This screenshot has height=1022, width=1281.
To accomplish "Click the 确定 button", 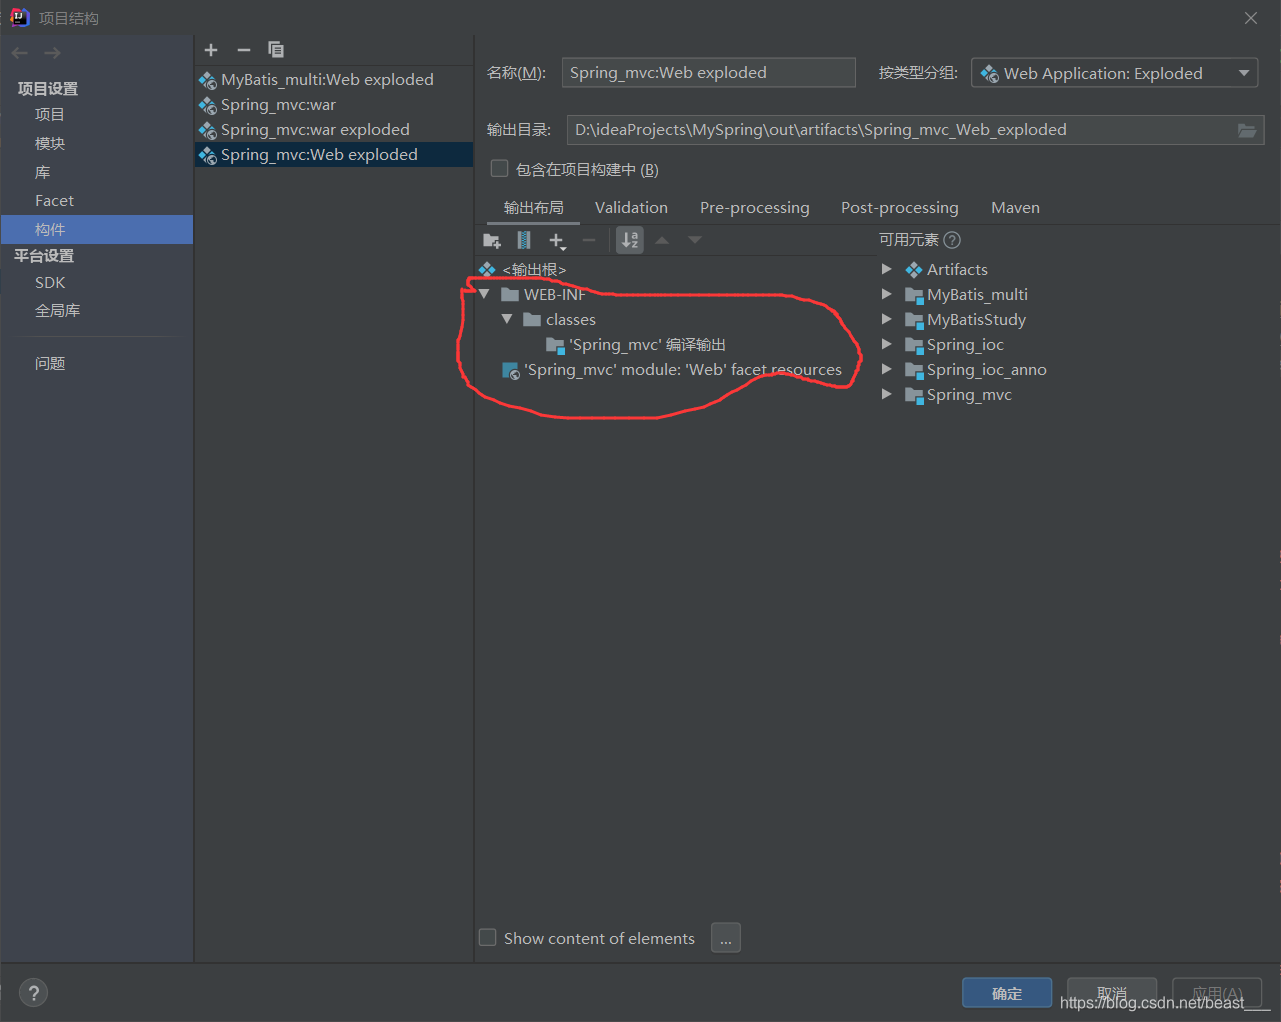I will pos(1007,993).
